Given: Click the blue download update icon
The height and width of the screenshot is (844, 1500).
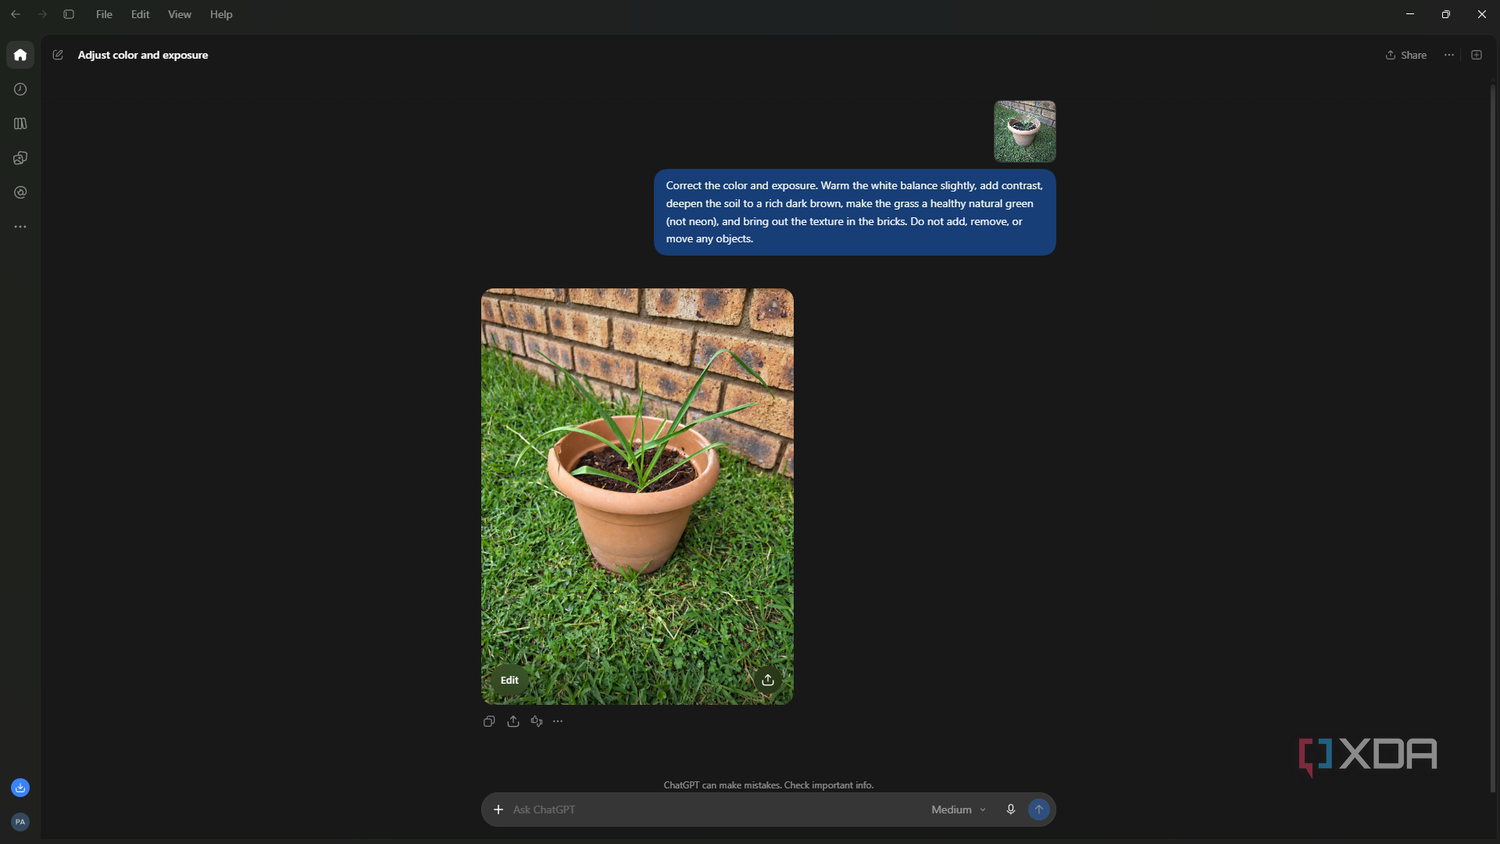Looking at the screenshot, I should 20,788.
